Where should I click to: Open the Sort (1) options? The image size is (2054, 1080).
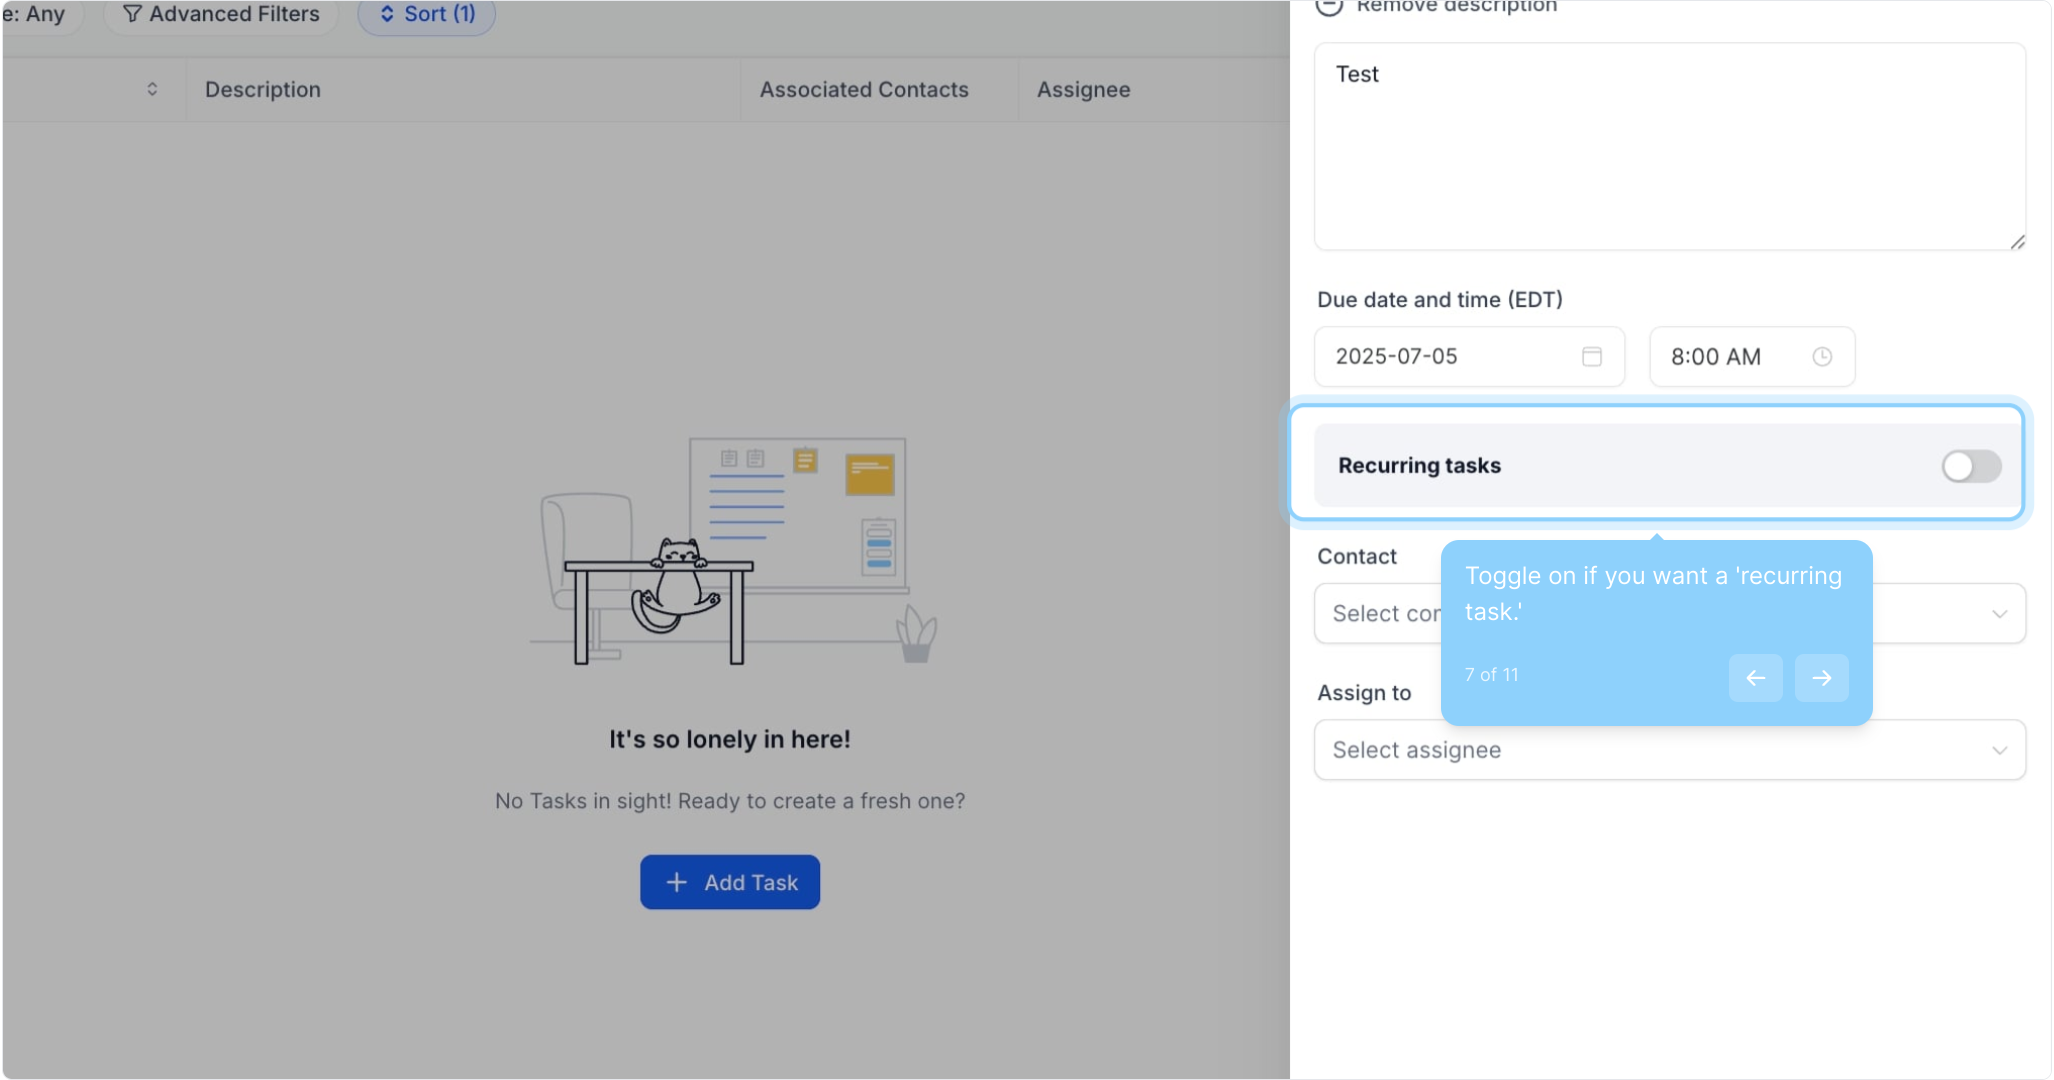tap(427, 14)
